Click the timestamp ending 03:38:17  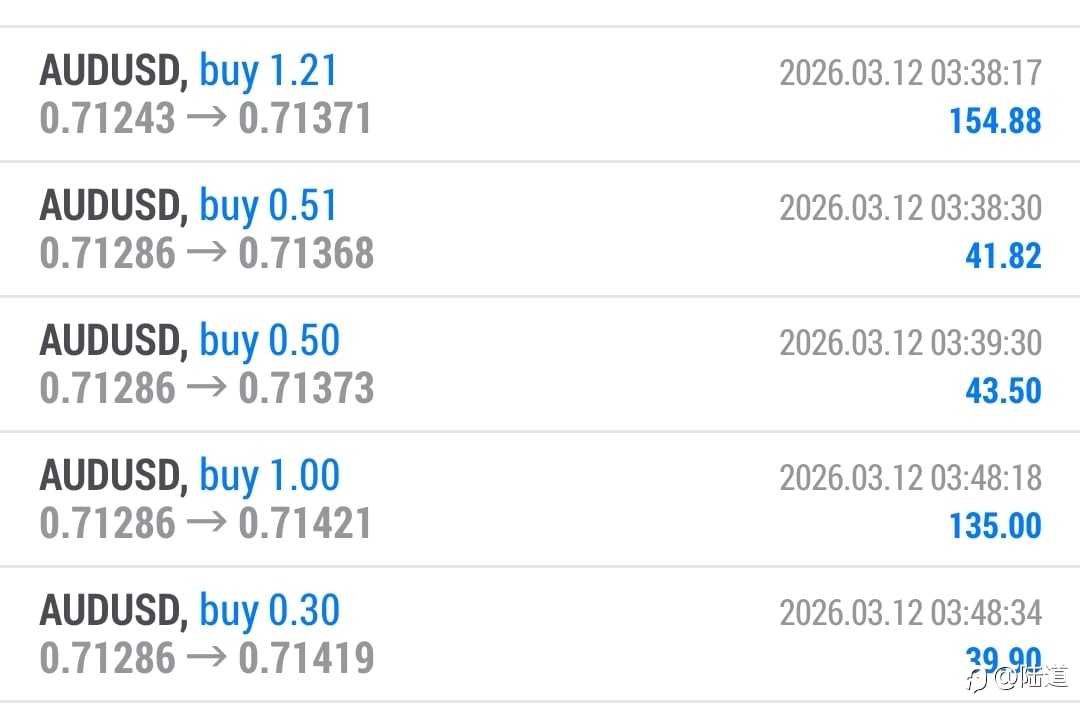click(910, 73)
